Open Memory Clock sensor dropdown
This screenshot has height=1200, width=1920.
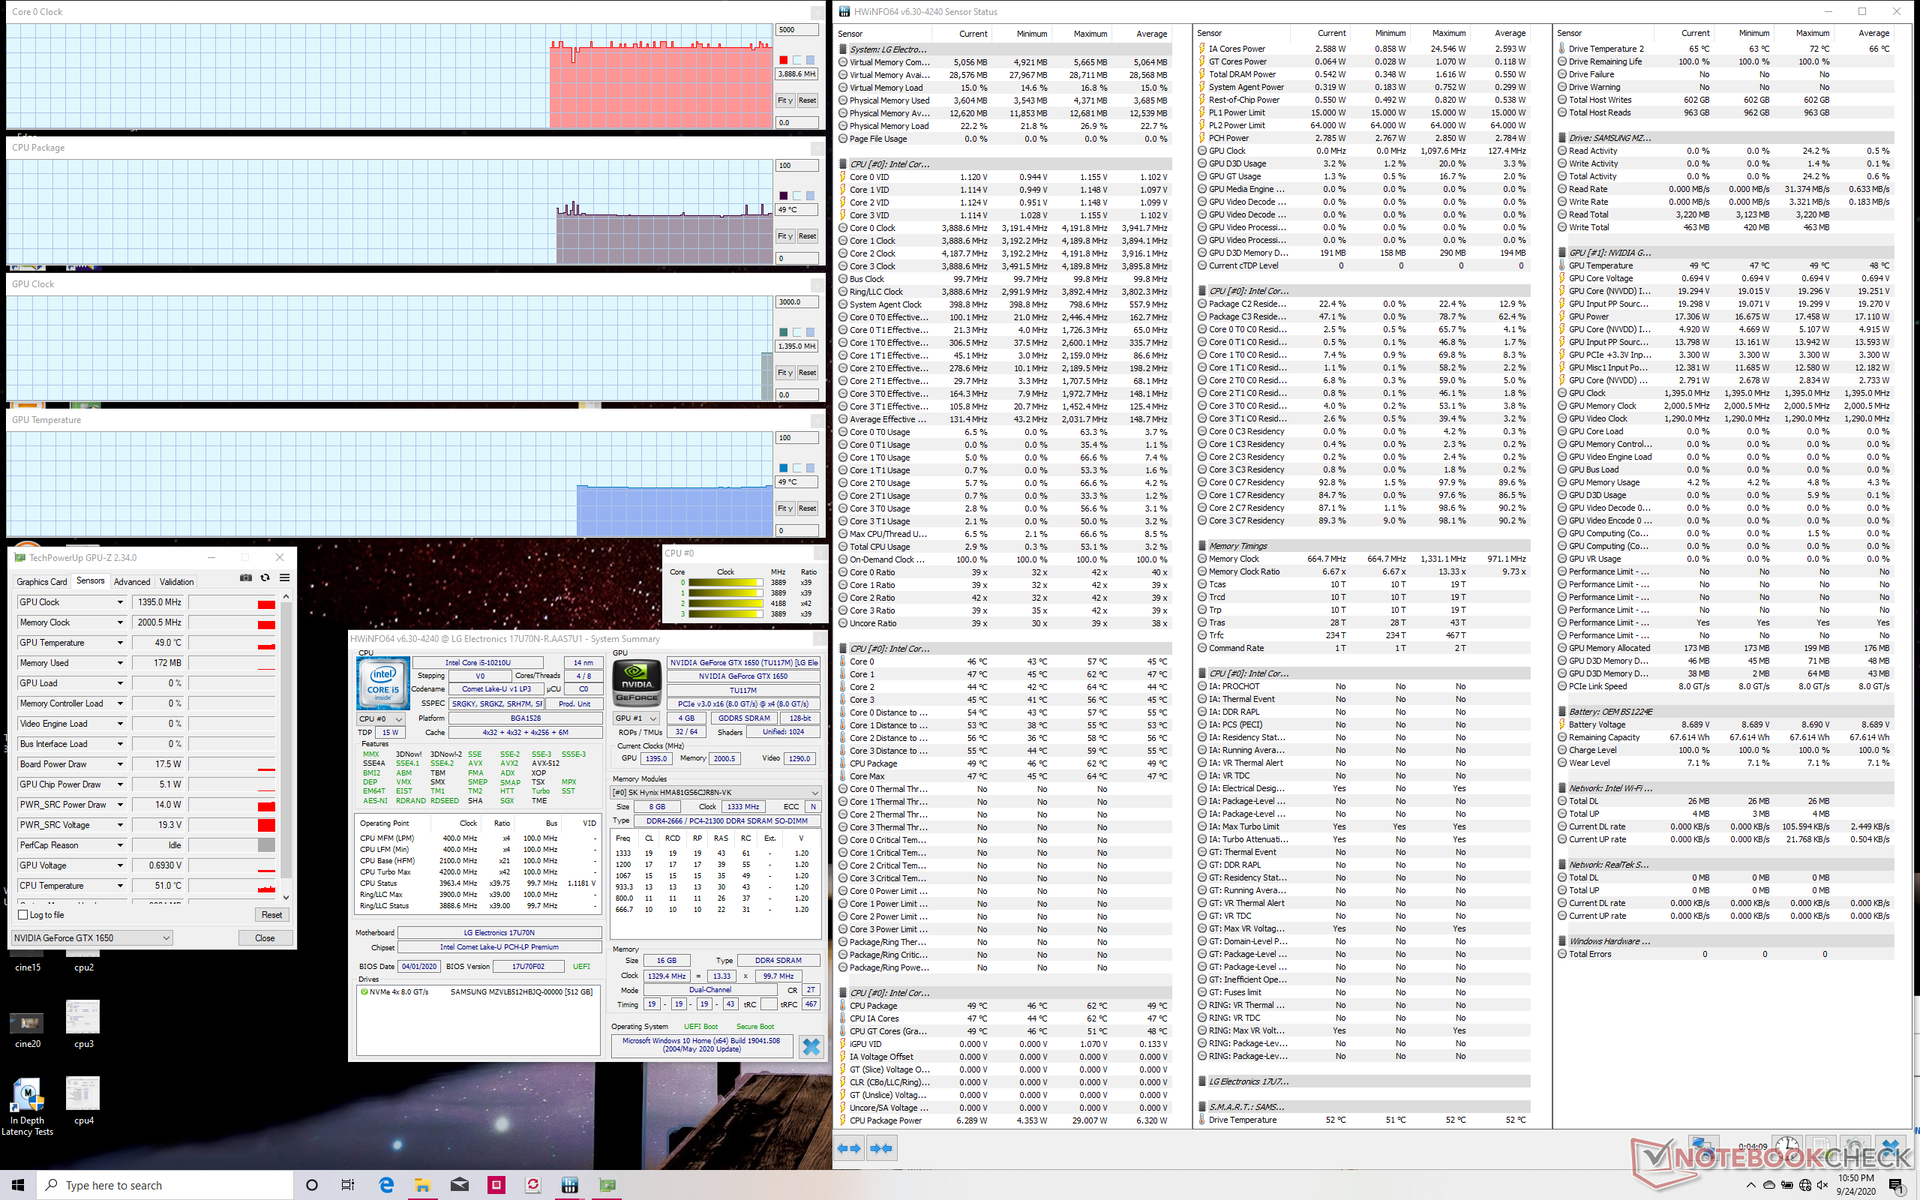click(120, 623)
